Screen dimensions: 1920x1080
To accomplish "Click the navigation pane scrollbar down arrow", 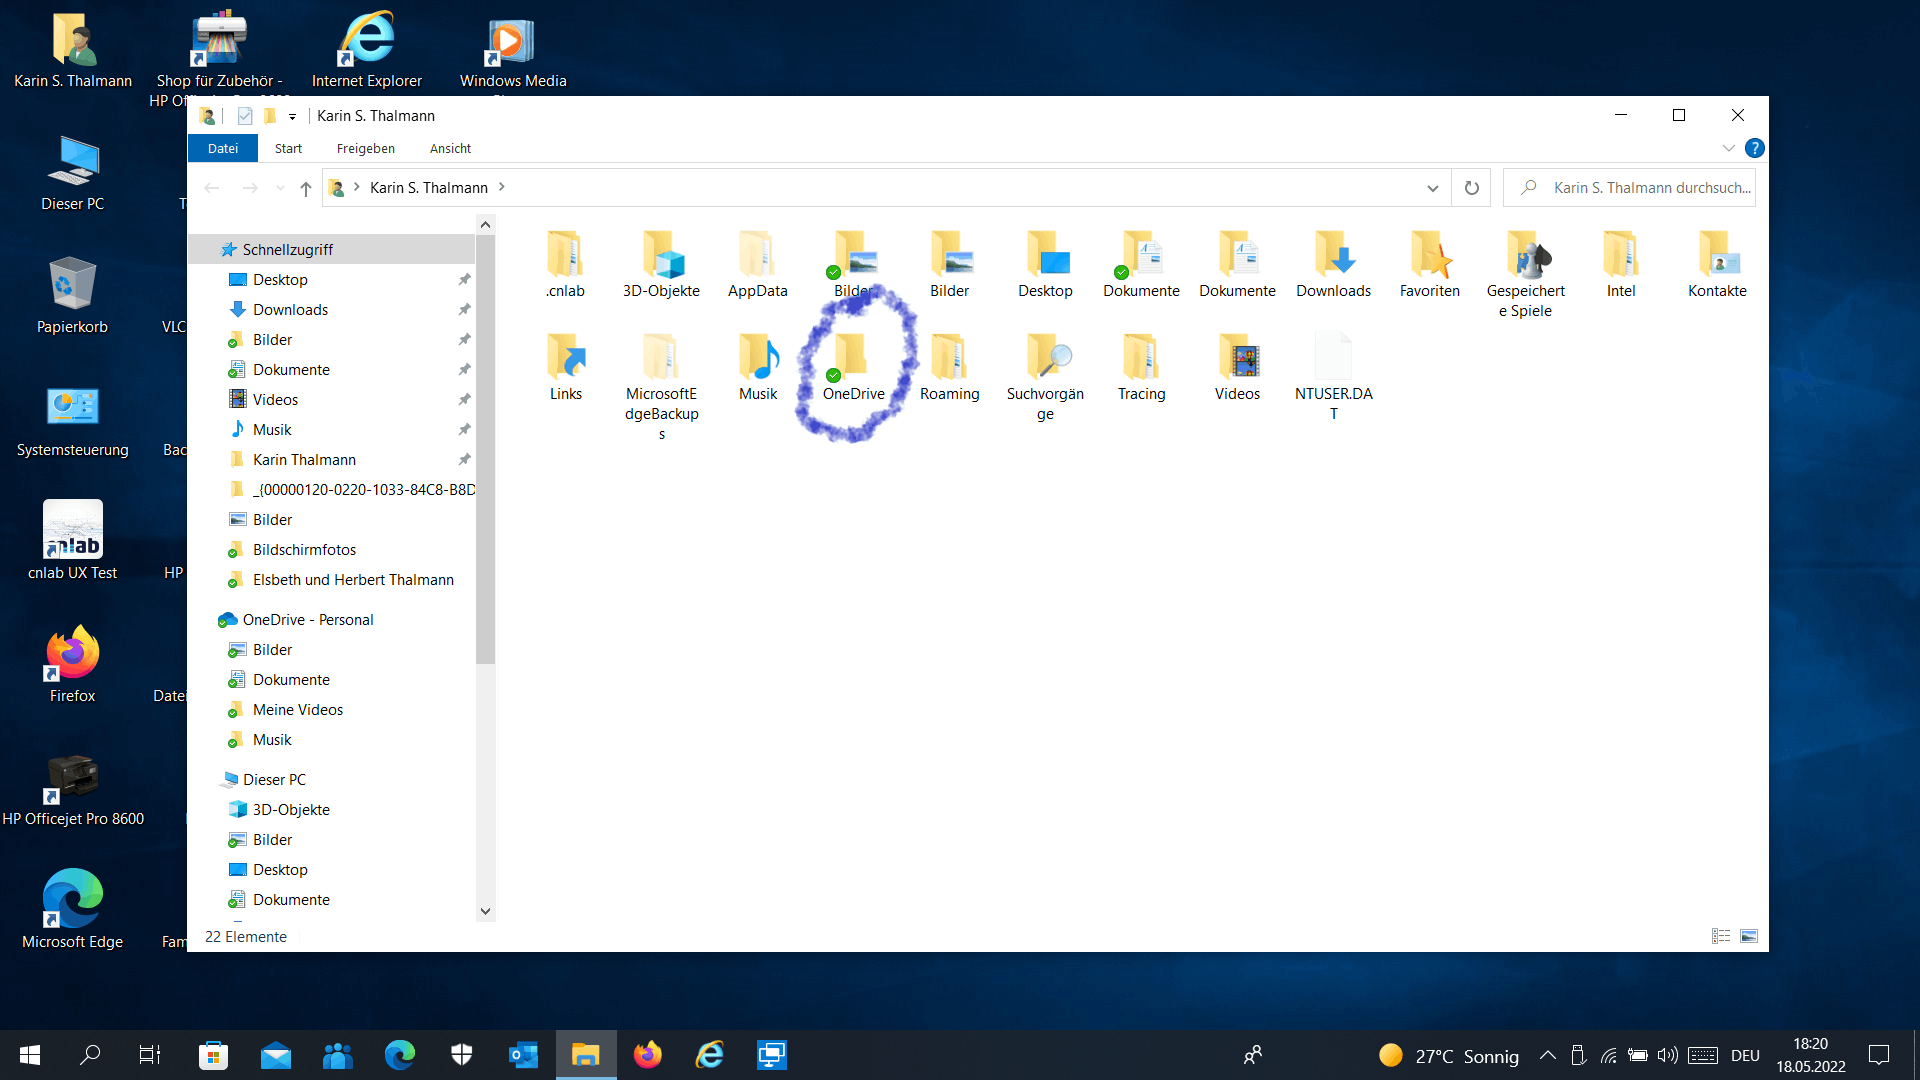I will point(485,911).
